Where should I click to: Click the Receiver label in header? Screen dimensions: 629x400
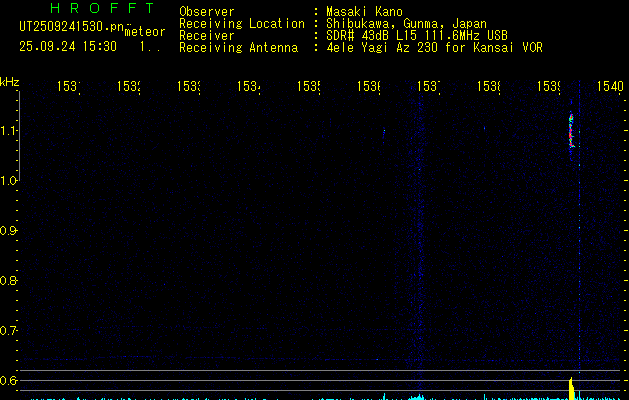[207, 35]
